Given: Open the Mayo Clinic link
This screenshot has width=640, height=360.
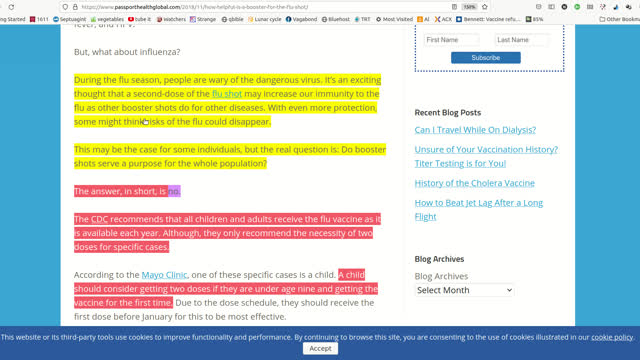Looking at the screenshot, I should click(x=164, y=275).
